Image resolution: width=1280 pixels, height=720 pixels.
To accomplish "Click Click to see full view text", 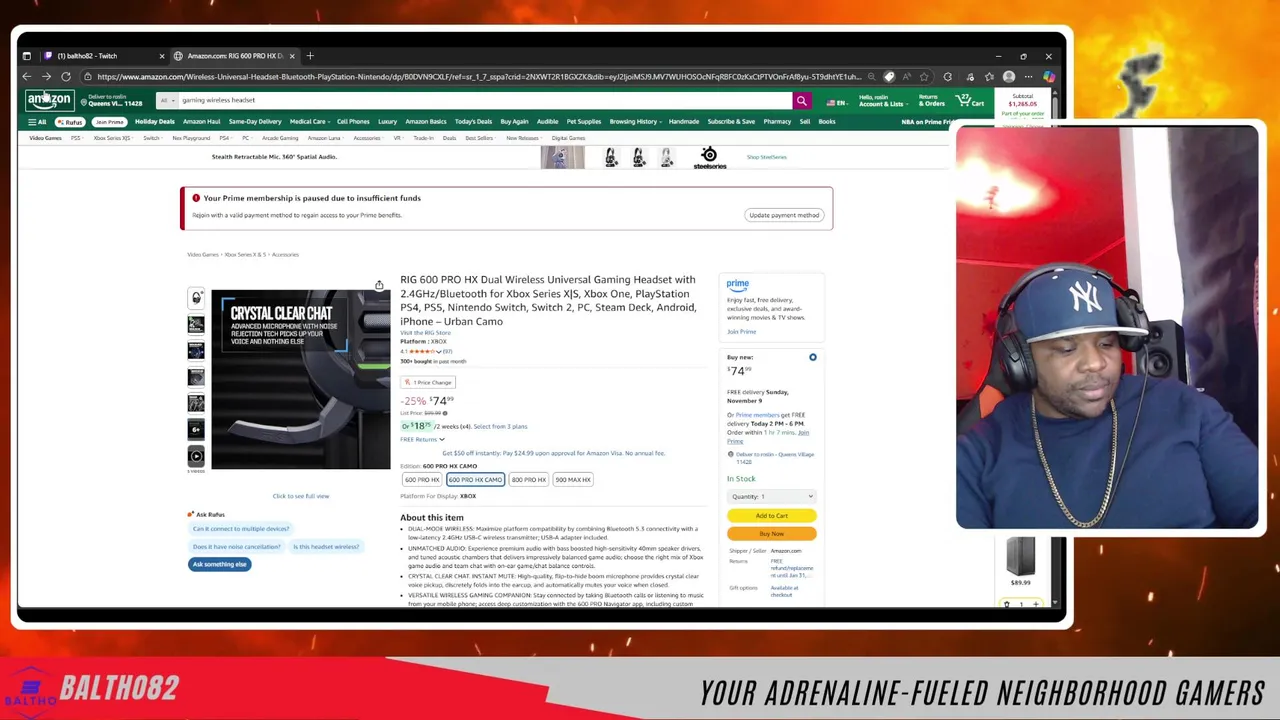I will point(300,496).
